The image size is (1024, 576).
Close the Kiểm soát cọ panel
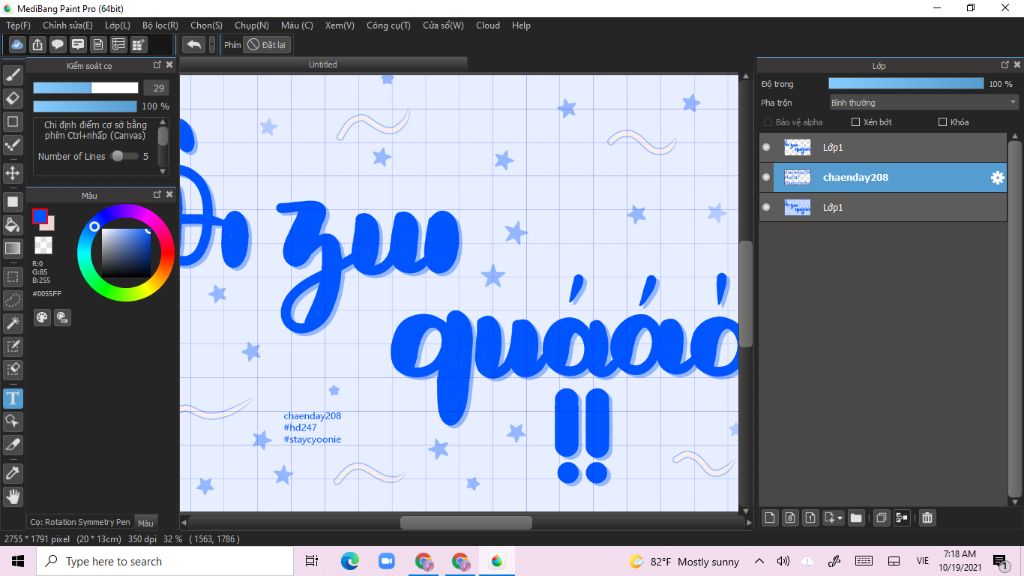click(169, 65)
